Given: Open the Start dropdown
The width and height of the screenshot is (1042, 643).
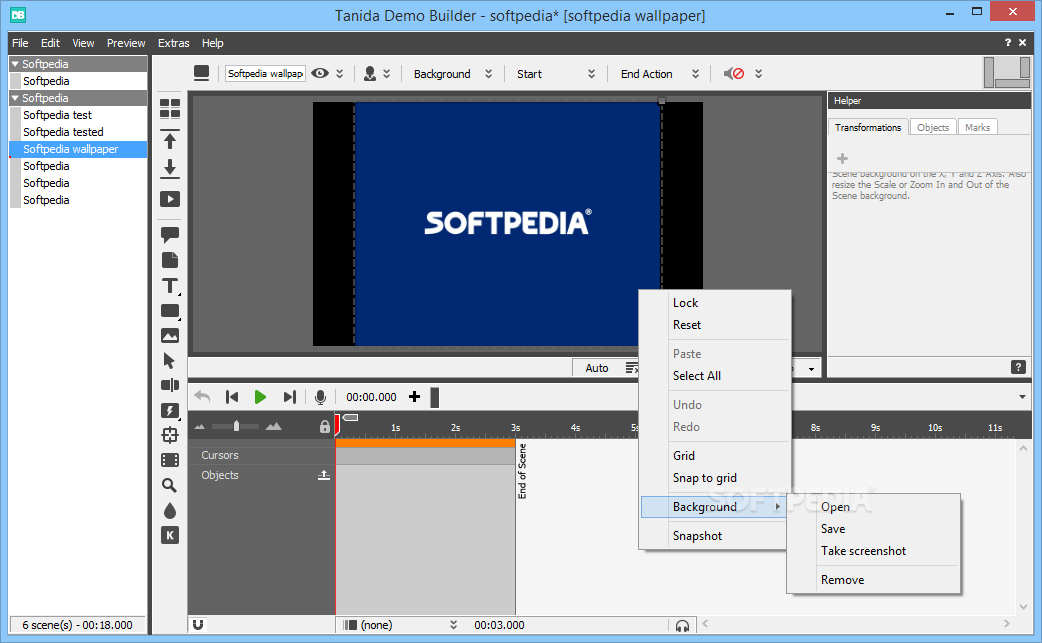Looking at the screenshot, I should pos(555,74).
